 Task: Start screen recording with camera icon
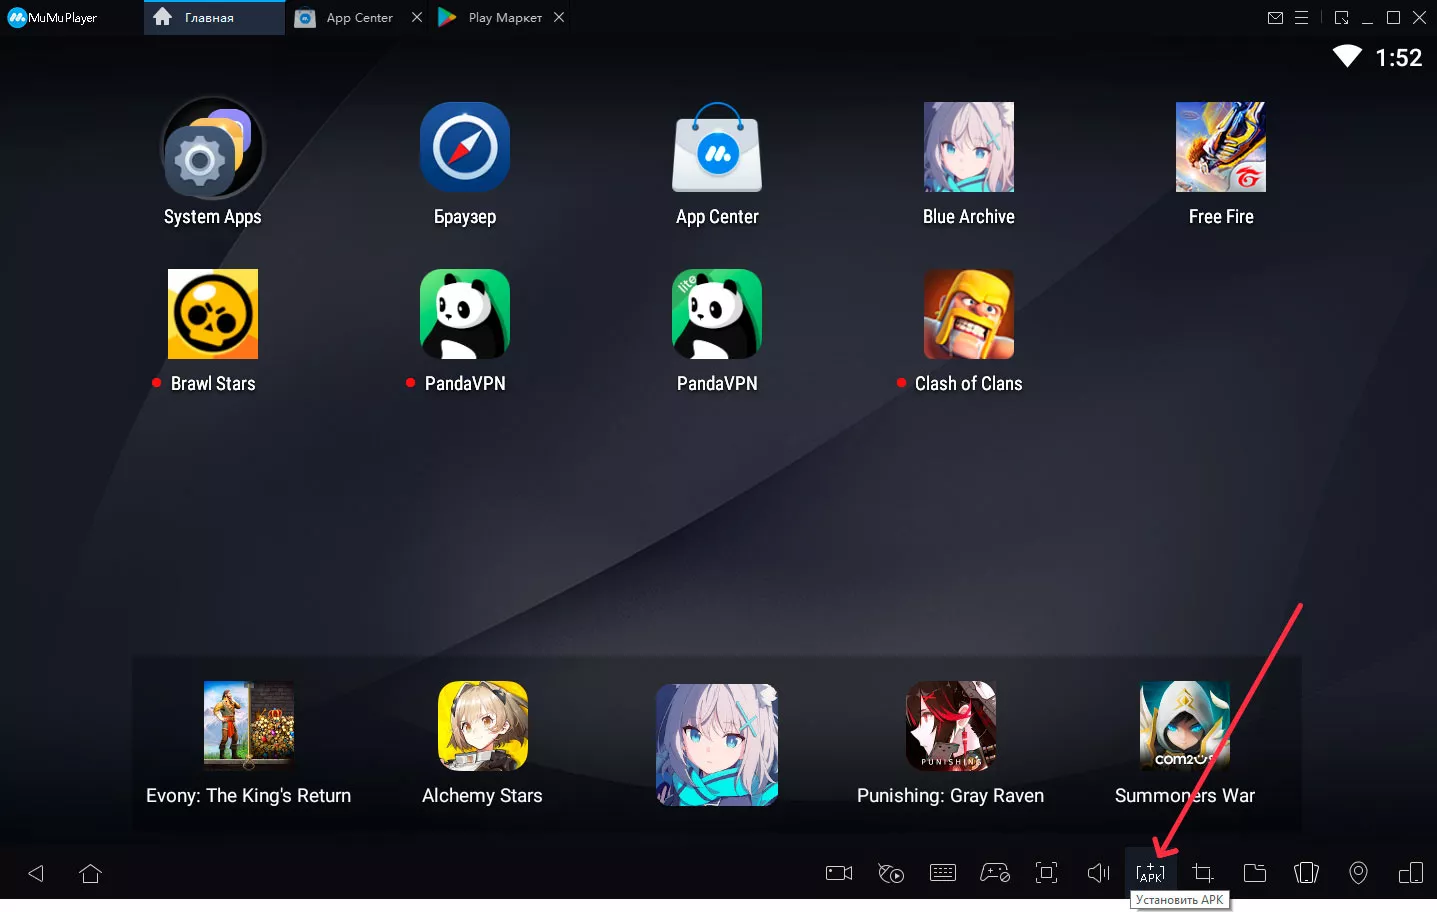(839, 873)
